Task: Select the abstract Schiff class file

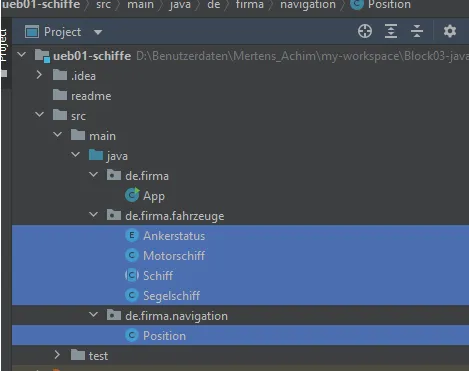Action: (158, 276)
